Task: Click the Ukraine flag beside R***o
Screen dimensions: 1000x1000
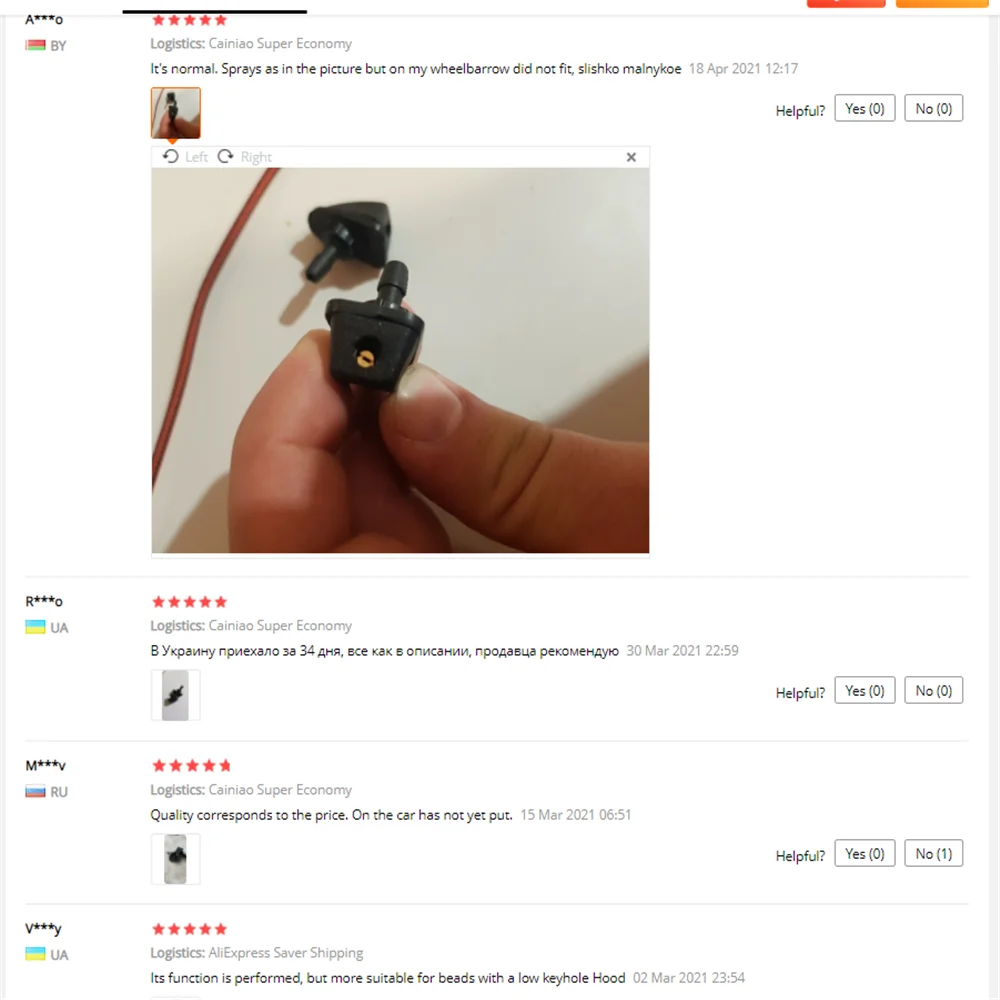Action: [x=36, y=627]
